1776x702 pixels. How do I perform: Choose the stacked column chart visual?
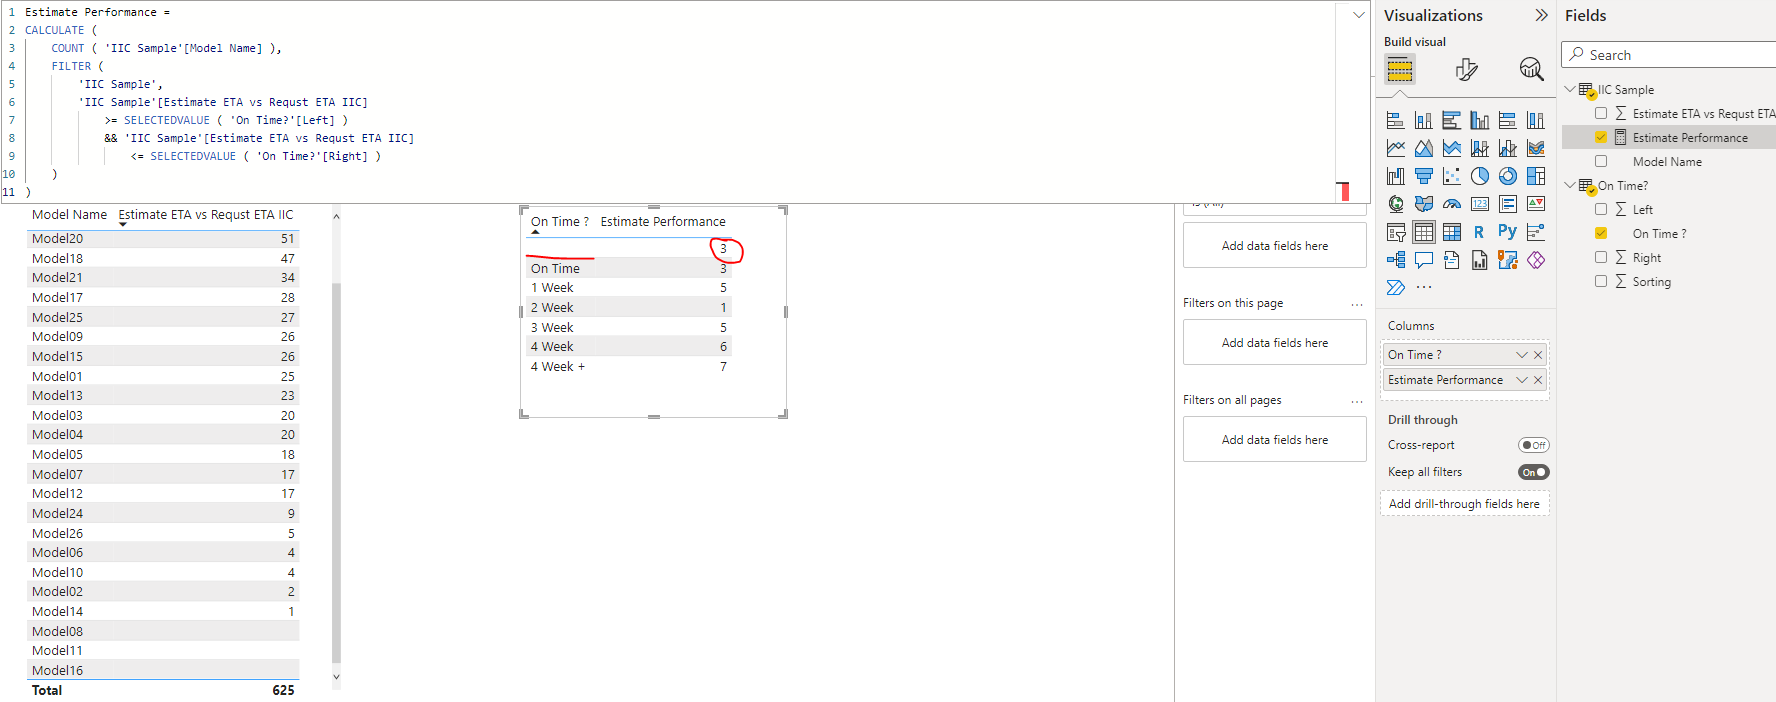[1424, 121]
